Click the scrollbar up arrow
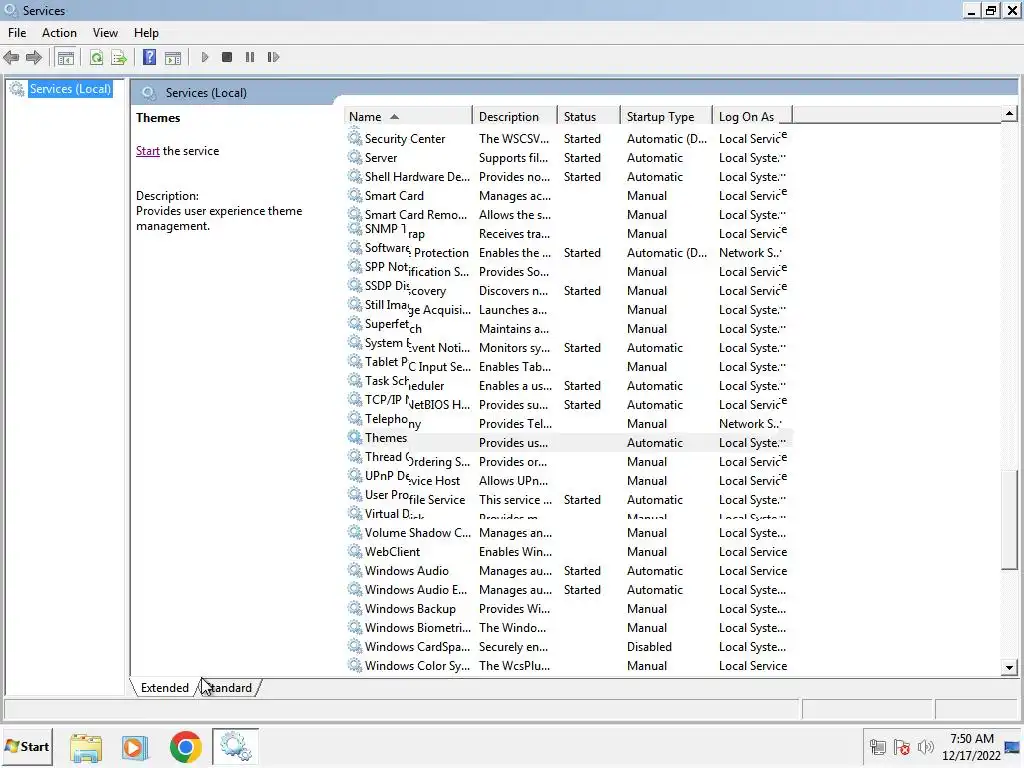This screenshot has width=1024, height=768. pos(1009,114)
